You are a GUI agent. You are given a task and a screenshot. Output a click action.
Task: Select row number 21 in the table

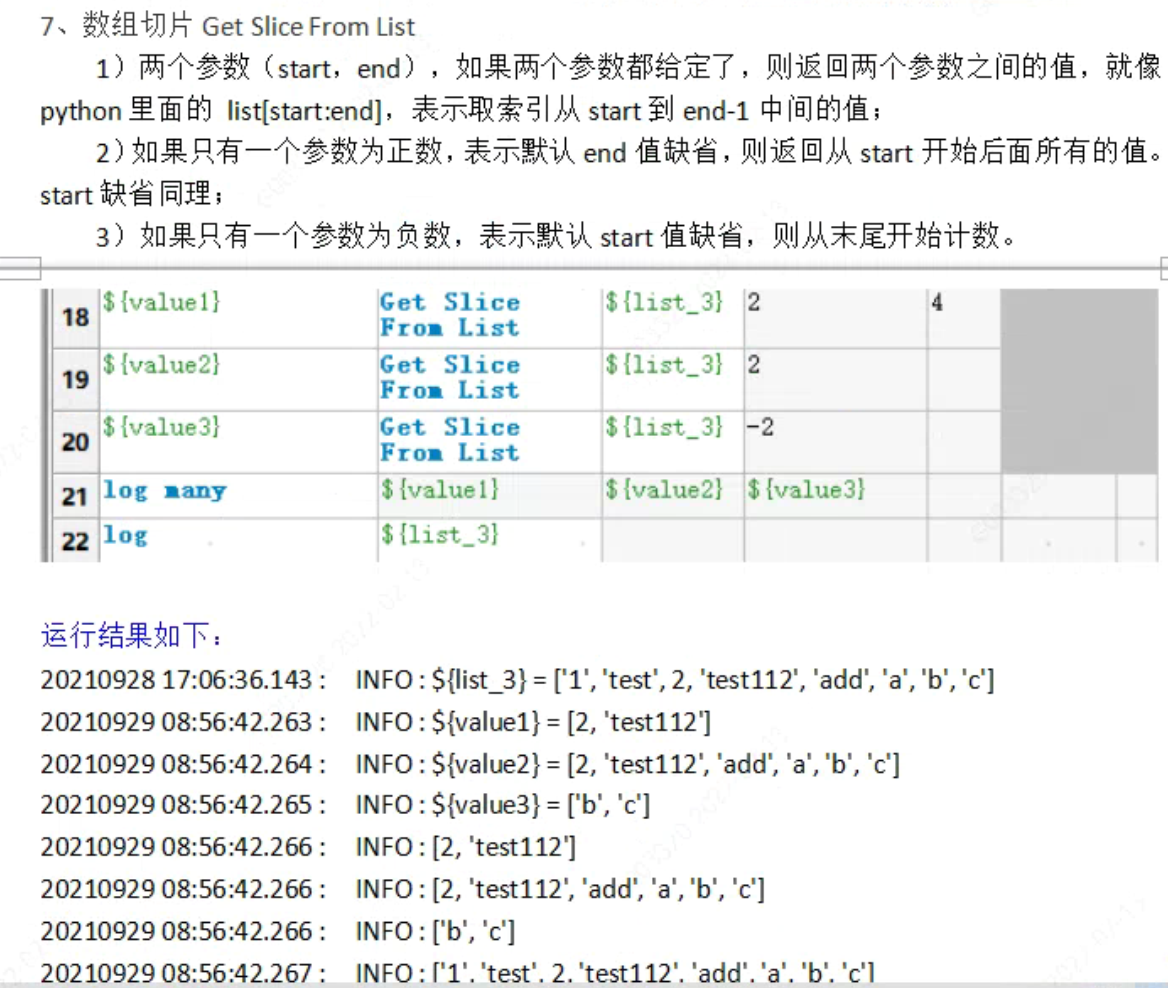coord(76,496)
